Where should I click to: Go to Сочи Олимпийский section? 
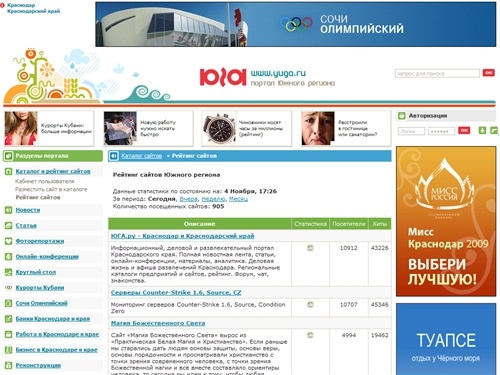click(41, 303)
